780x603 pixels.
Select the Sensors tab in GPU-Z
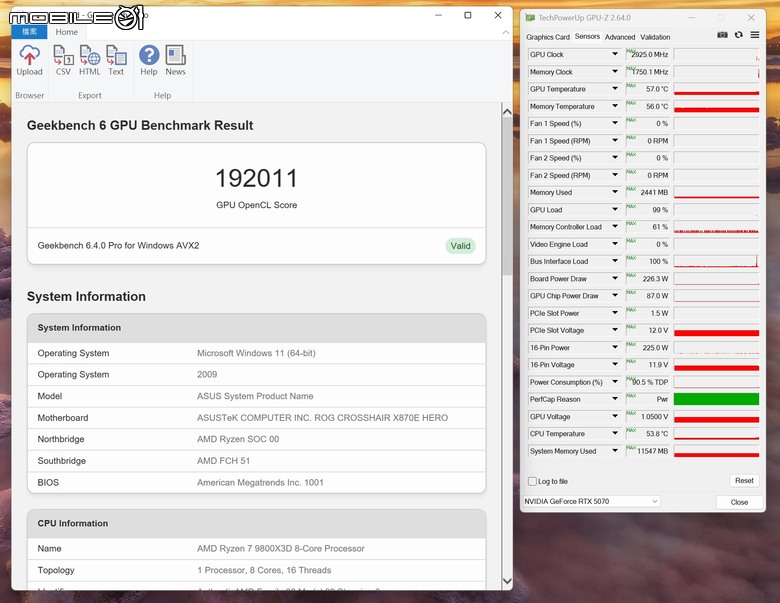pyautogui.click(x=587, y=36)
